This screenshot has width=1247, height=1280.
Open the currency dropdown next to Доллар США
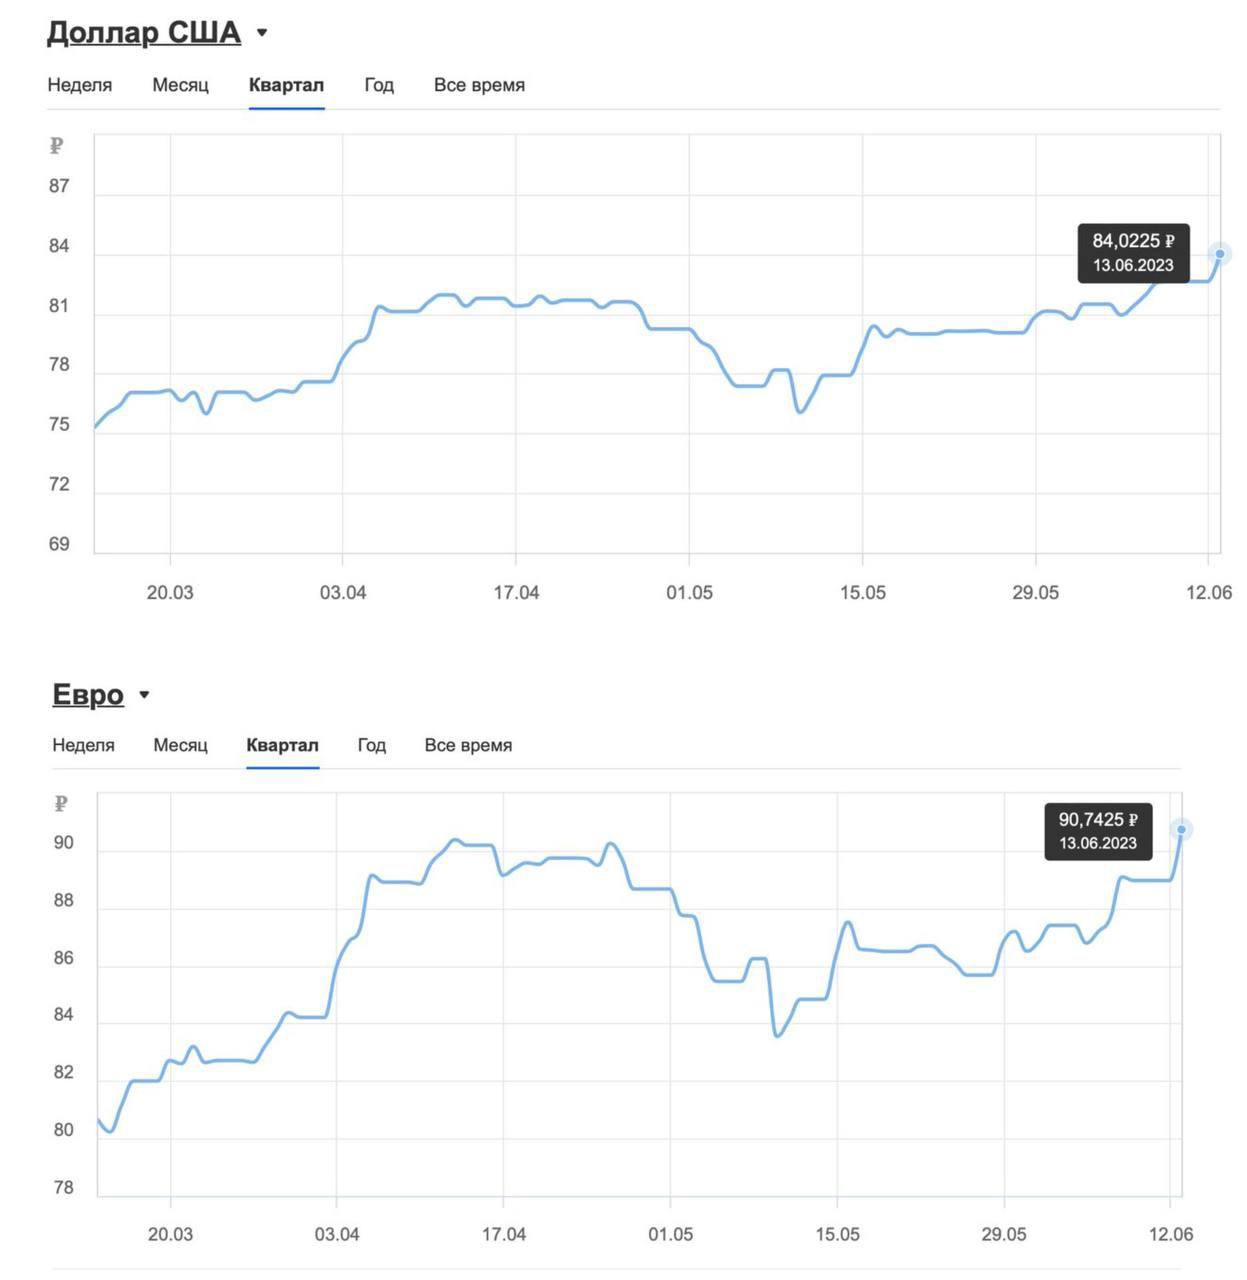pyautogui.click(x=264, y=30)
